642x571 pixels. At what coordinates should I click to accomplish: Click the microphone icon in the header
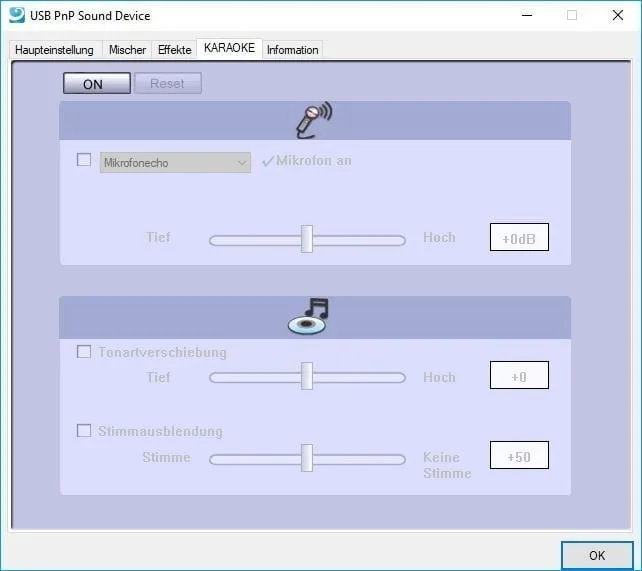point(314,120)
